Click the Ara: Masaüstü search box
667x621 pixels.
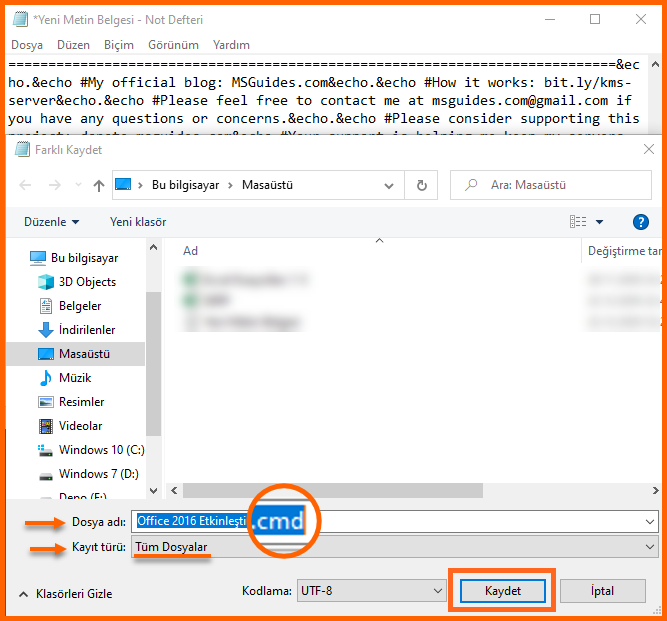(550, 185)
